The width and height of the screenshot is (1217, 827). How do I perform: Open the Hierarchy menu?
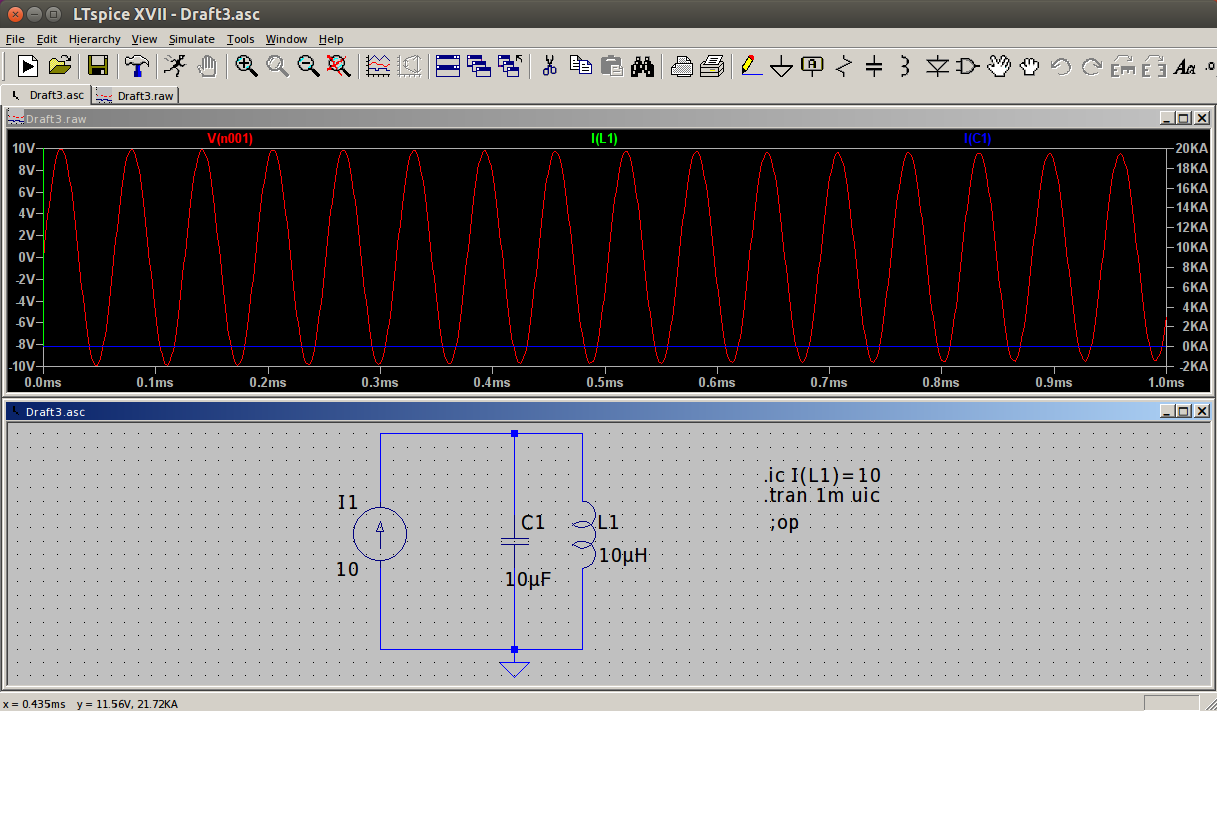pyautogui.click(x=94, y=39)
